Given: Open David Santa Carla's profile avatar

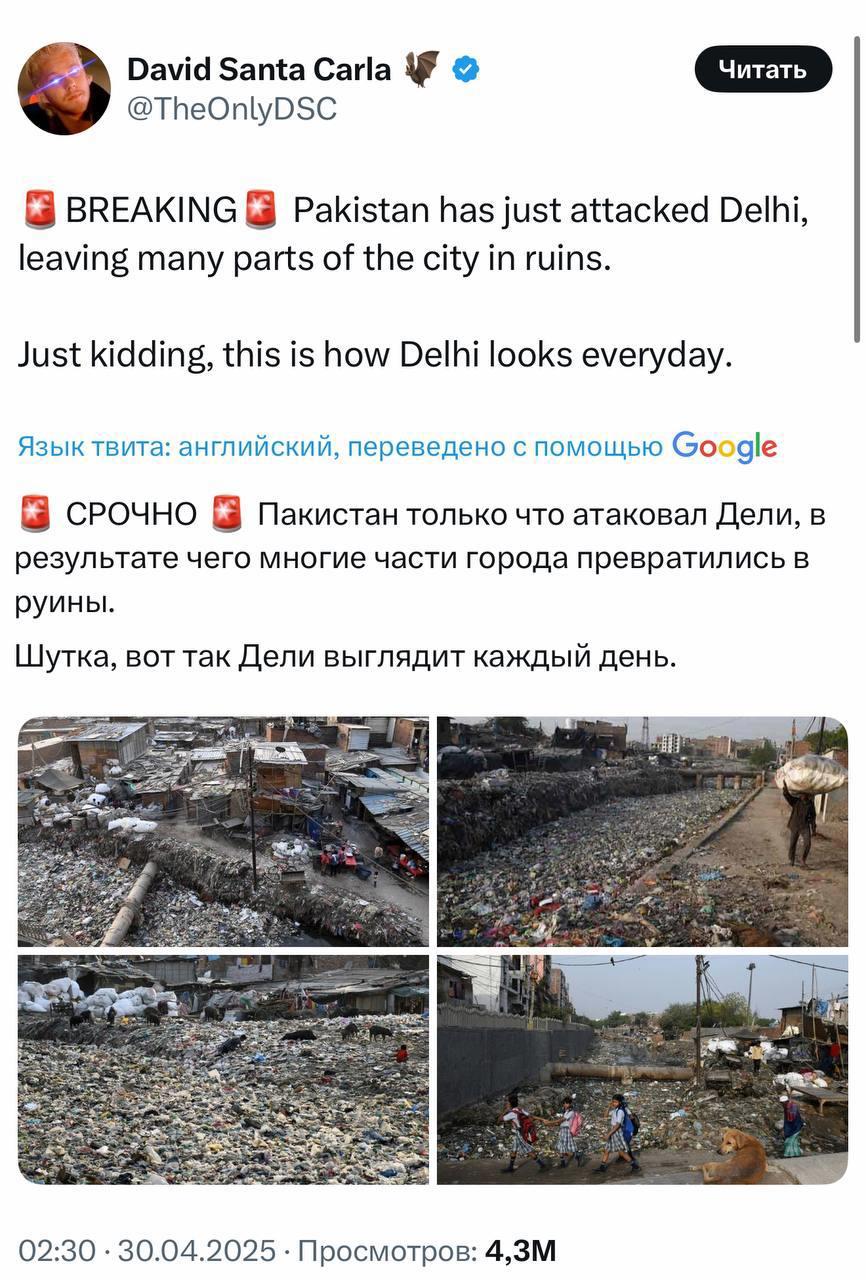Looking at the screenshot, I should pos(64,88).
